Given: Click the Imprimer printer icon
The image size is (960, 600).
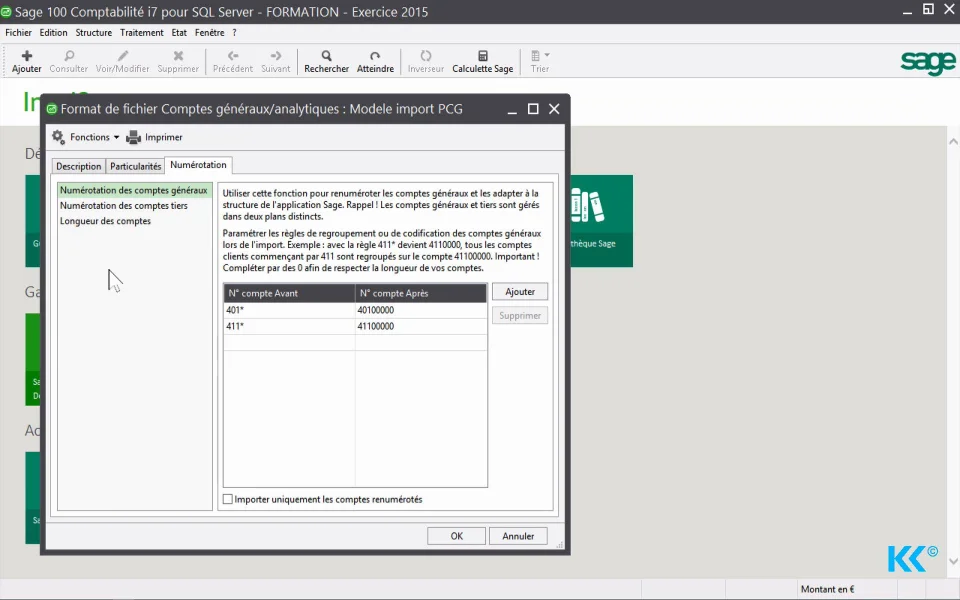Looking at the screenshot, I should [x=133, y=137].
